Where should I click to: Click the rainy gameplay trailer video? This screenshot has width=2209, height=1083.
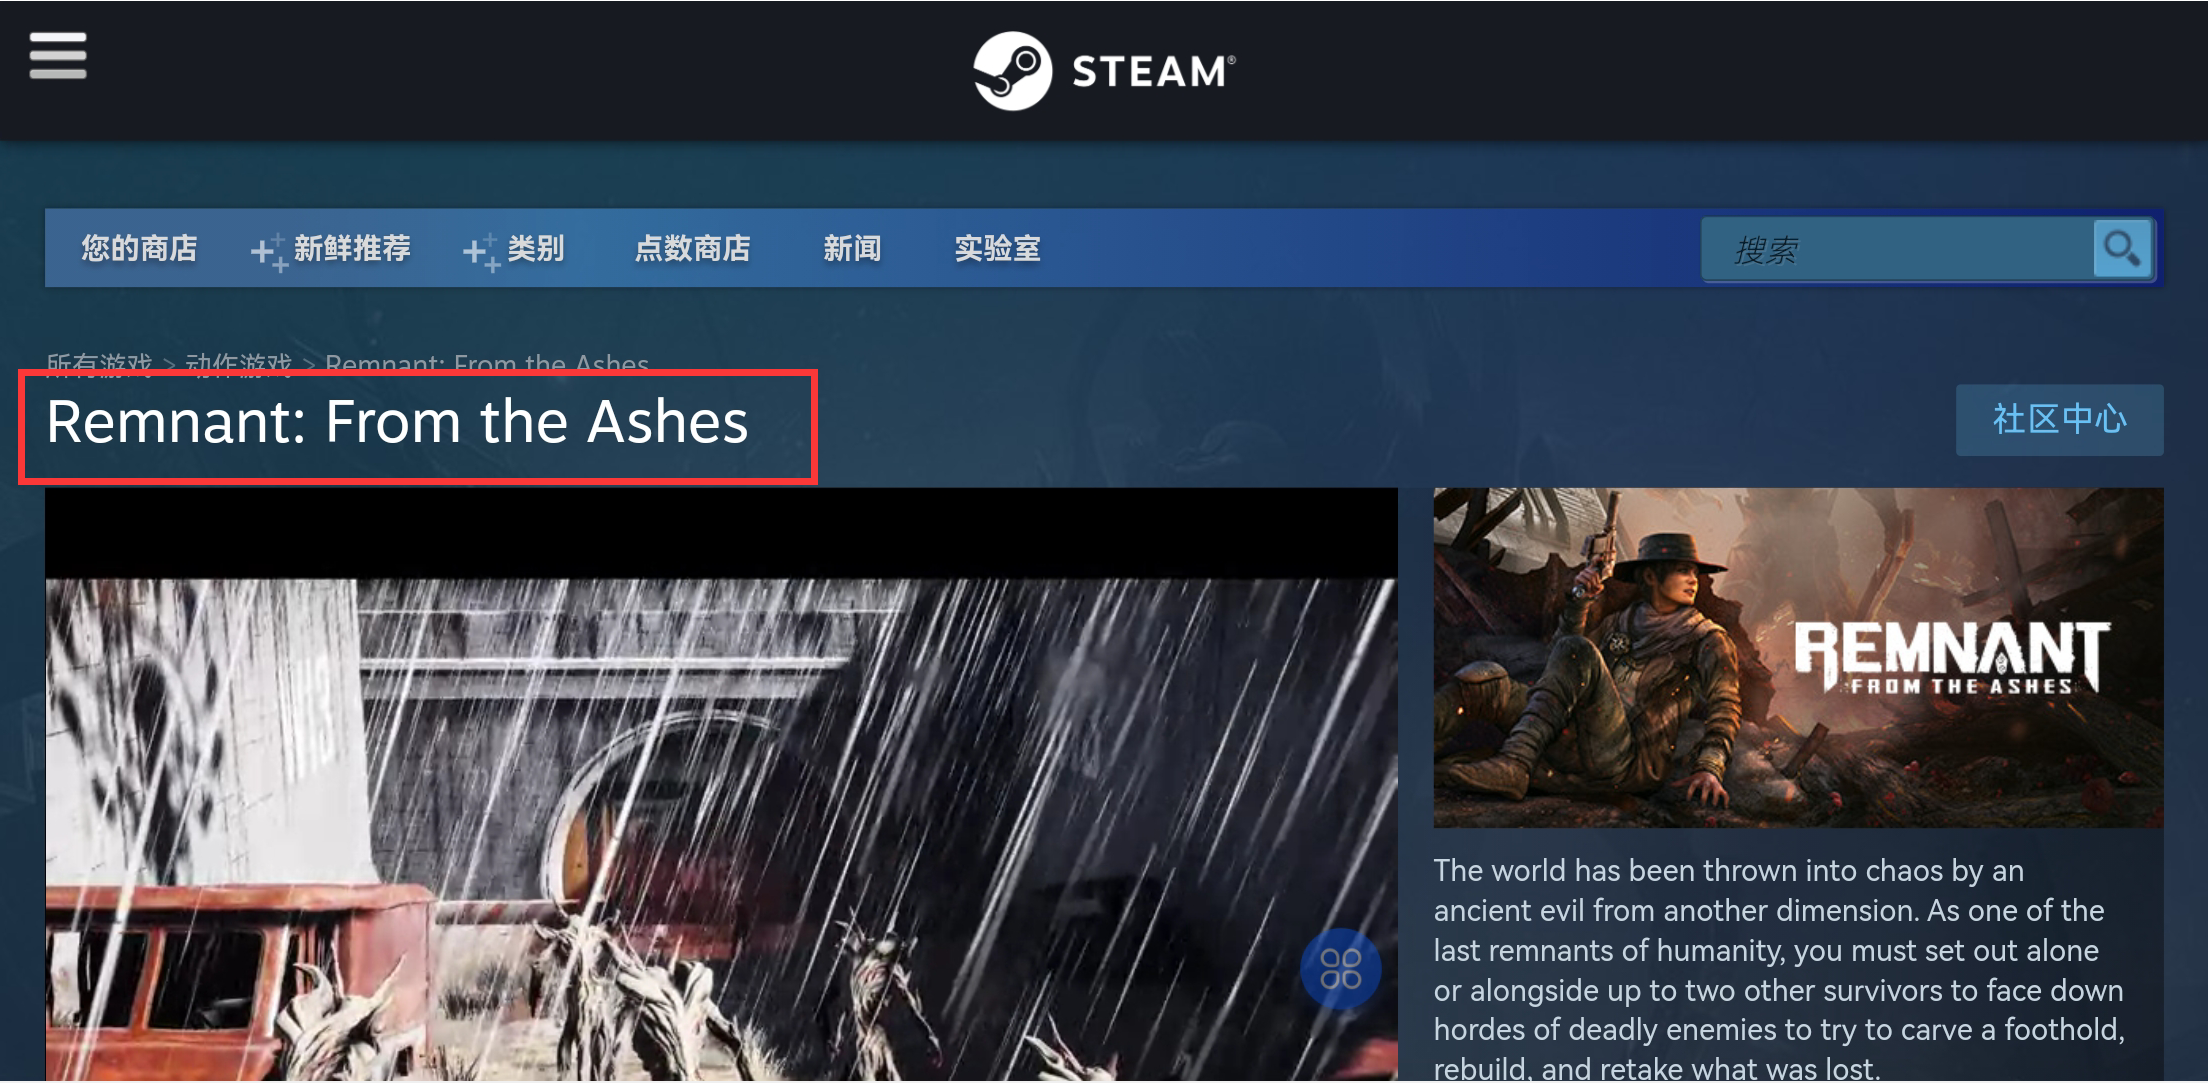click(721, 785)
